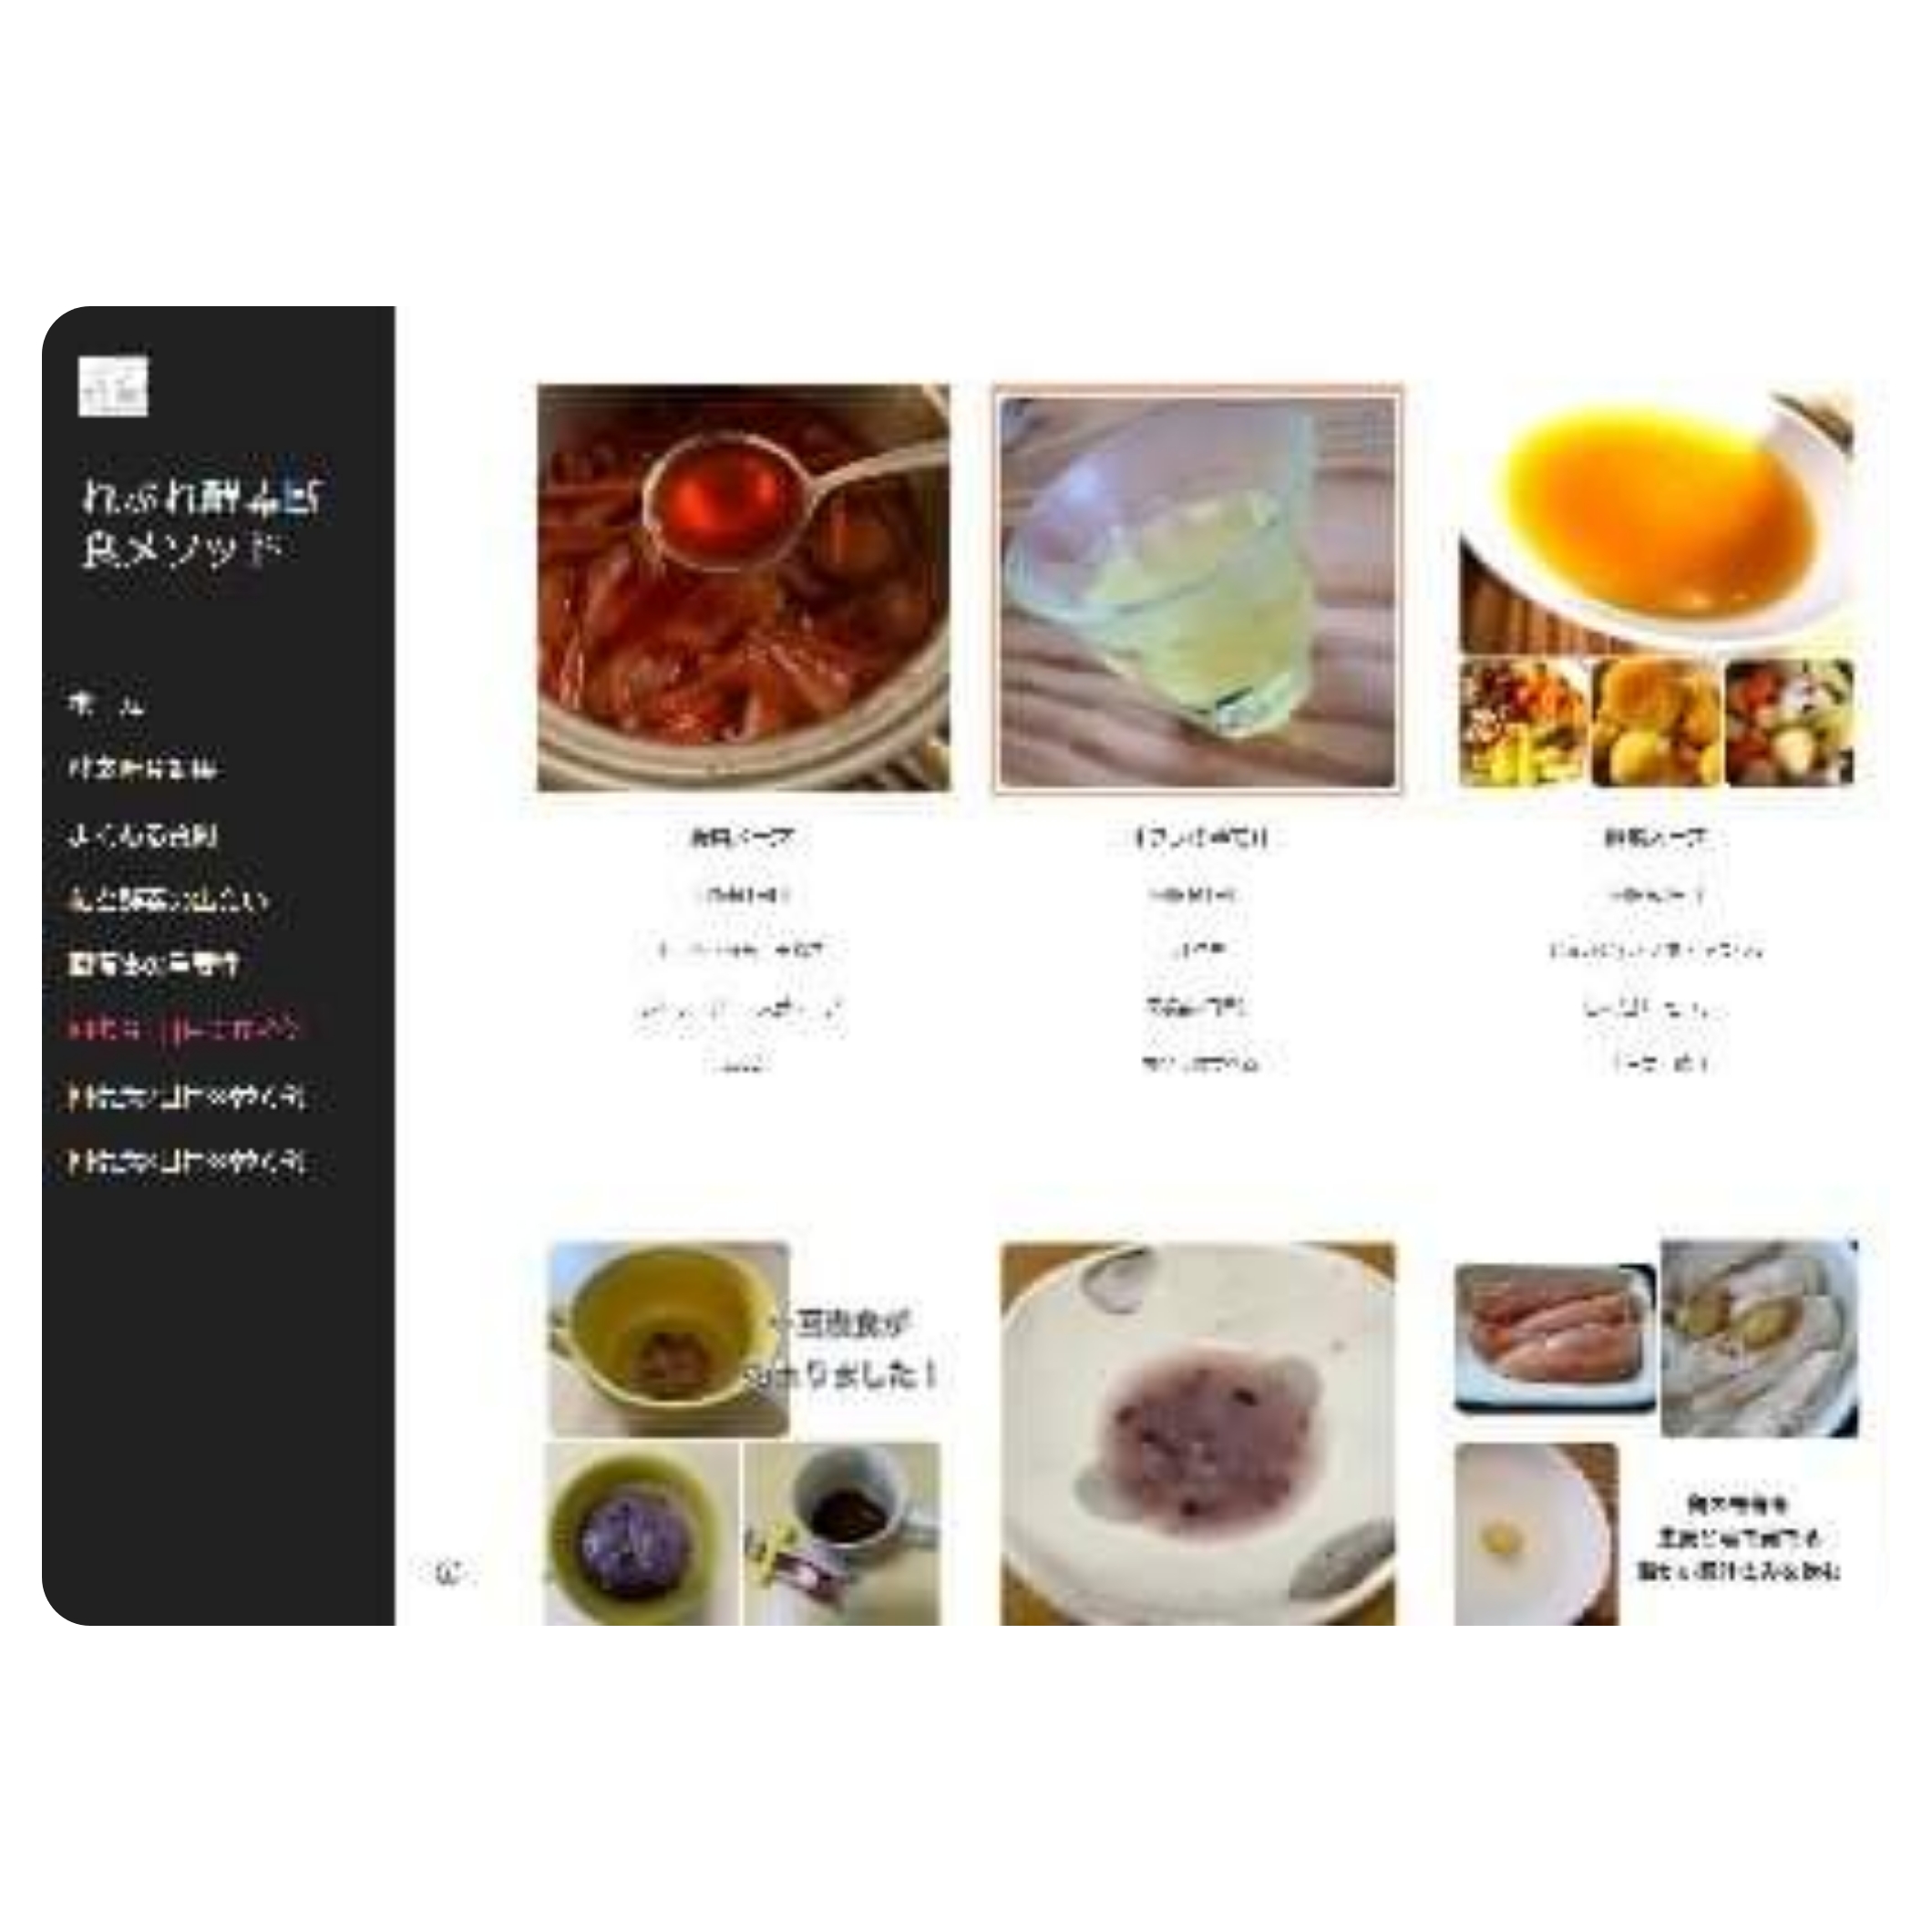The width and height of the screenshot is (1932, 1932).
Task: Open the orange soup bowl photo
Action: point(1657,519)
